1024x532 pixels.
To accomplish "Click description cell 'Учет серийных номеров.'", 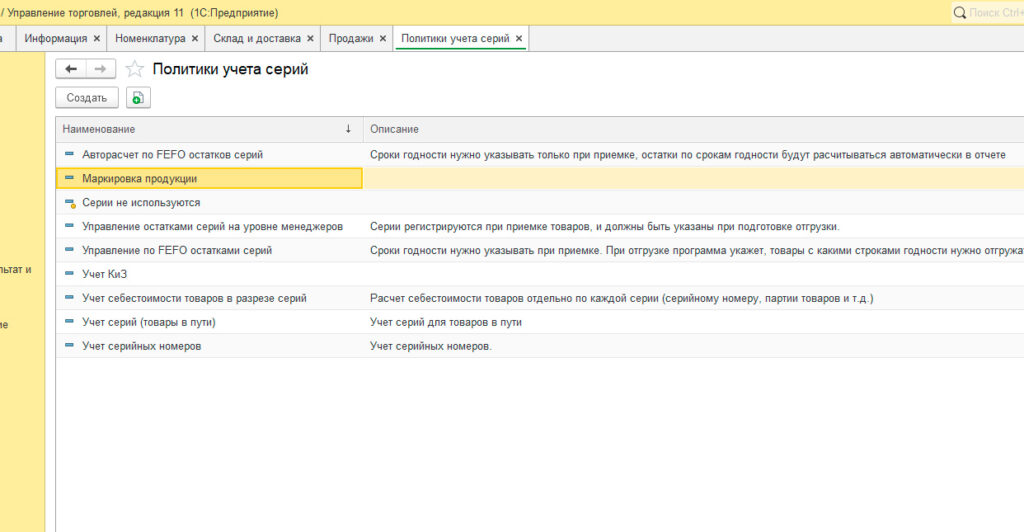I will tap(431, 346).
